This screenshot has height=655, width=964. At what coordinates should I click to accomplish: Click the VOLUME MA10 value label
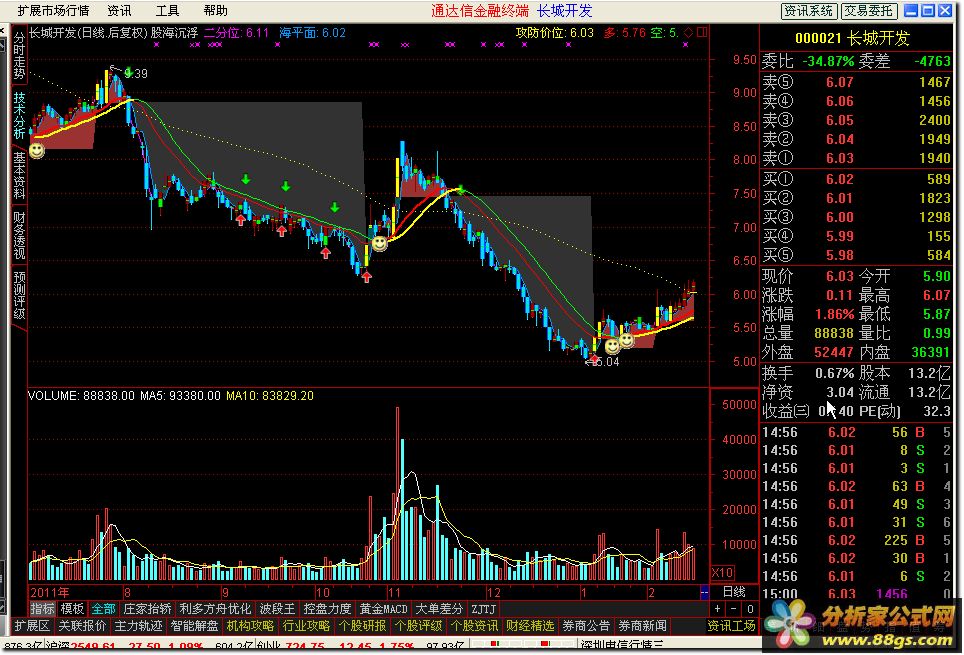(270, 395)
